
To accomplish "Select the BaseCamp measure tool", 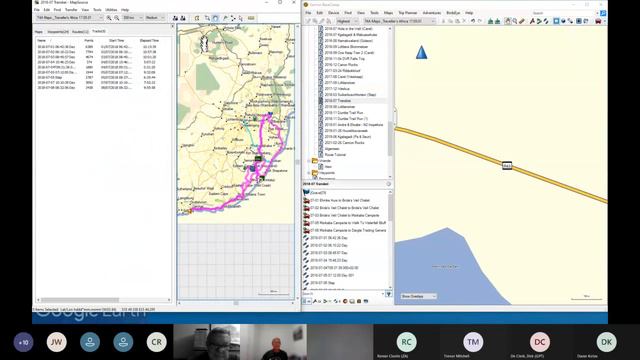I will [522, 21].
